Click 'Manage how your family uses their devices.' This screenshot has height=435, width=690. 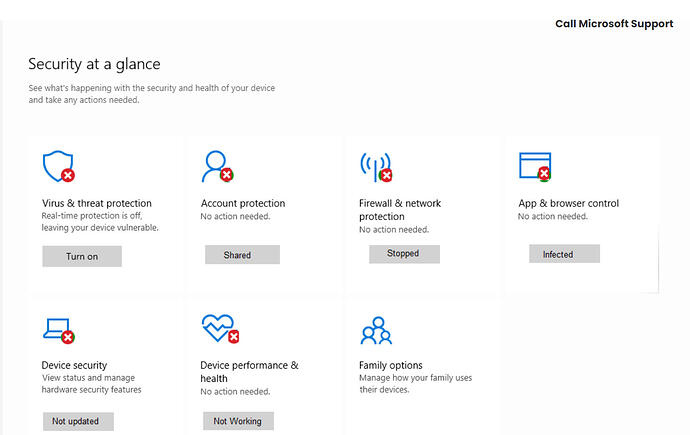pyautogui.click(x=415, y=384)
